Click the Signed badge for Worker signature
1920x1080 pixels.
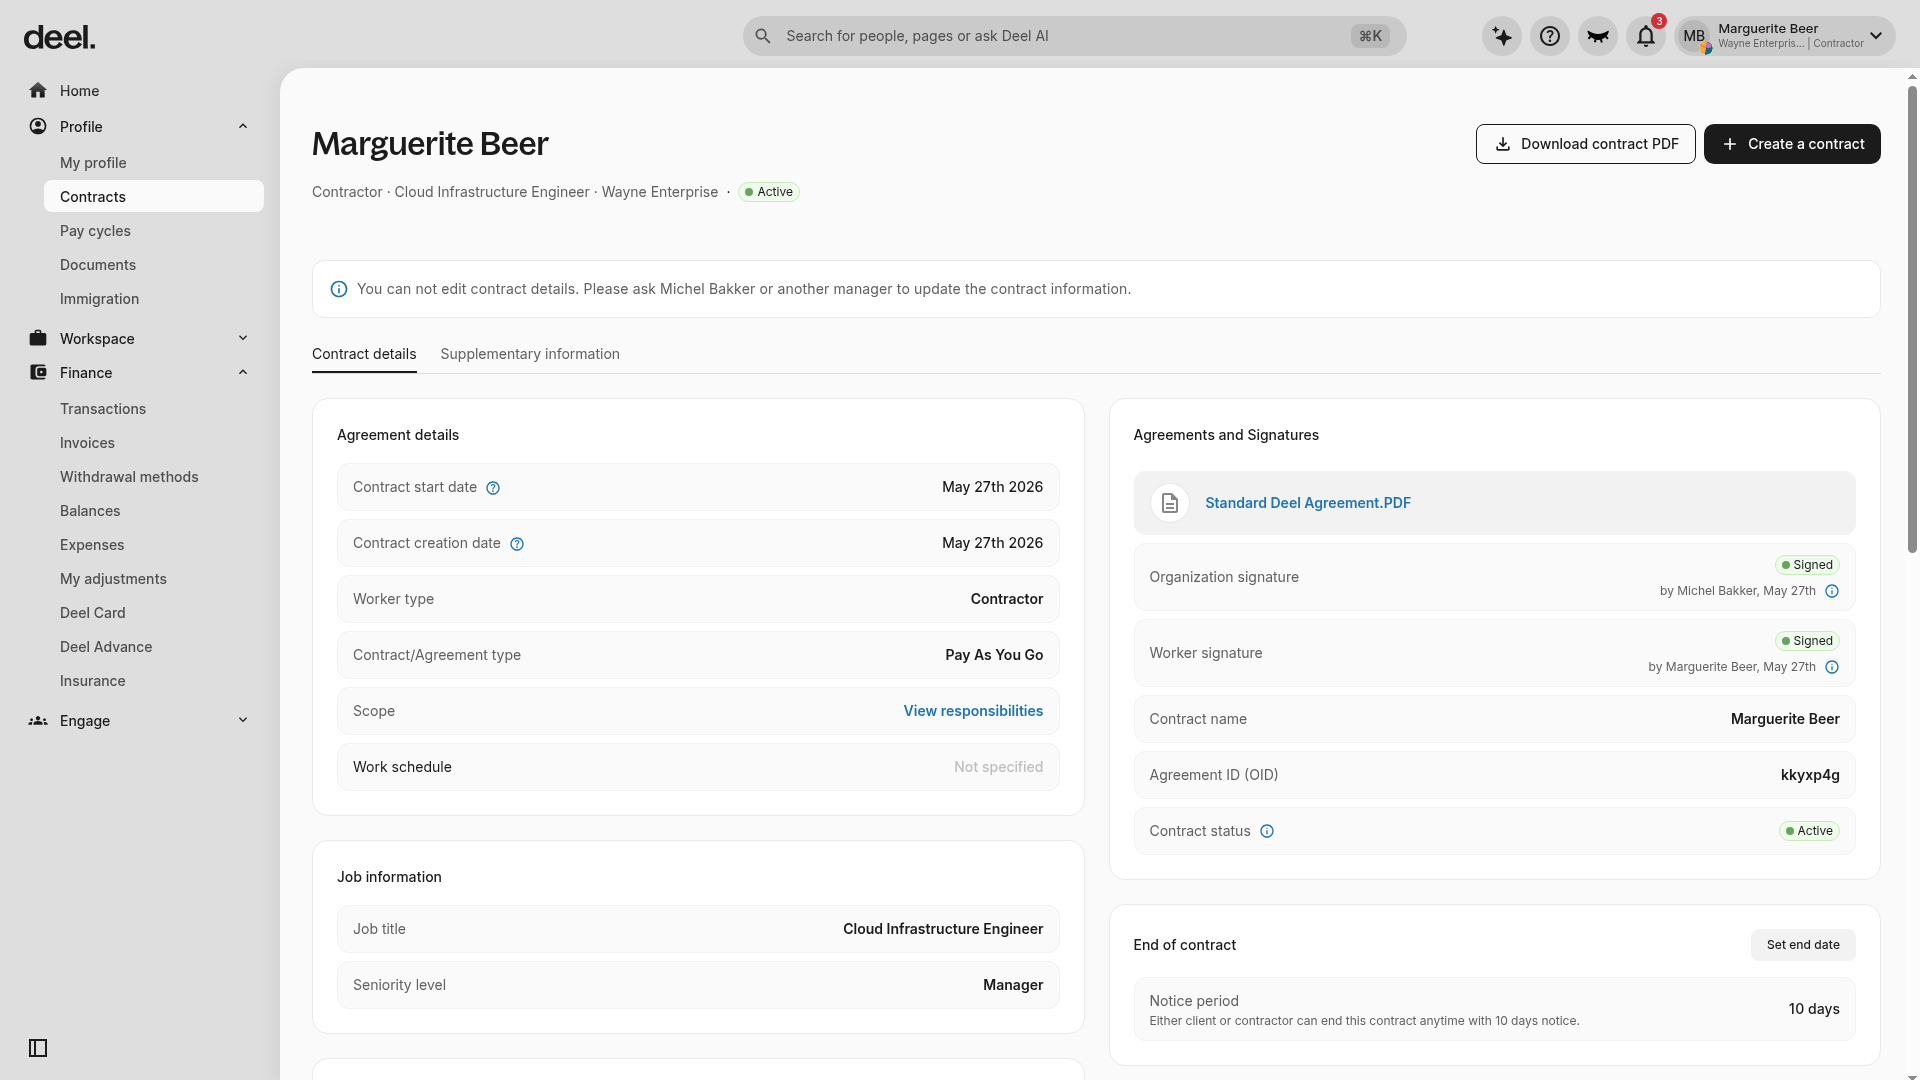pyautogui.click(x=1807, y=641)
